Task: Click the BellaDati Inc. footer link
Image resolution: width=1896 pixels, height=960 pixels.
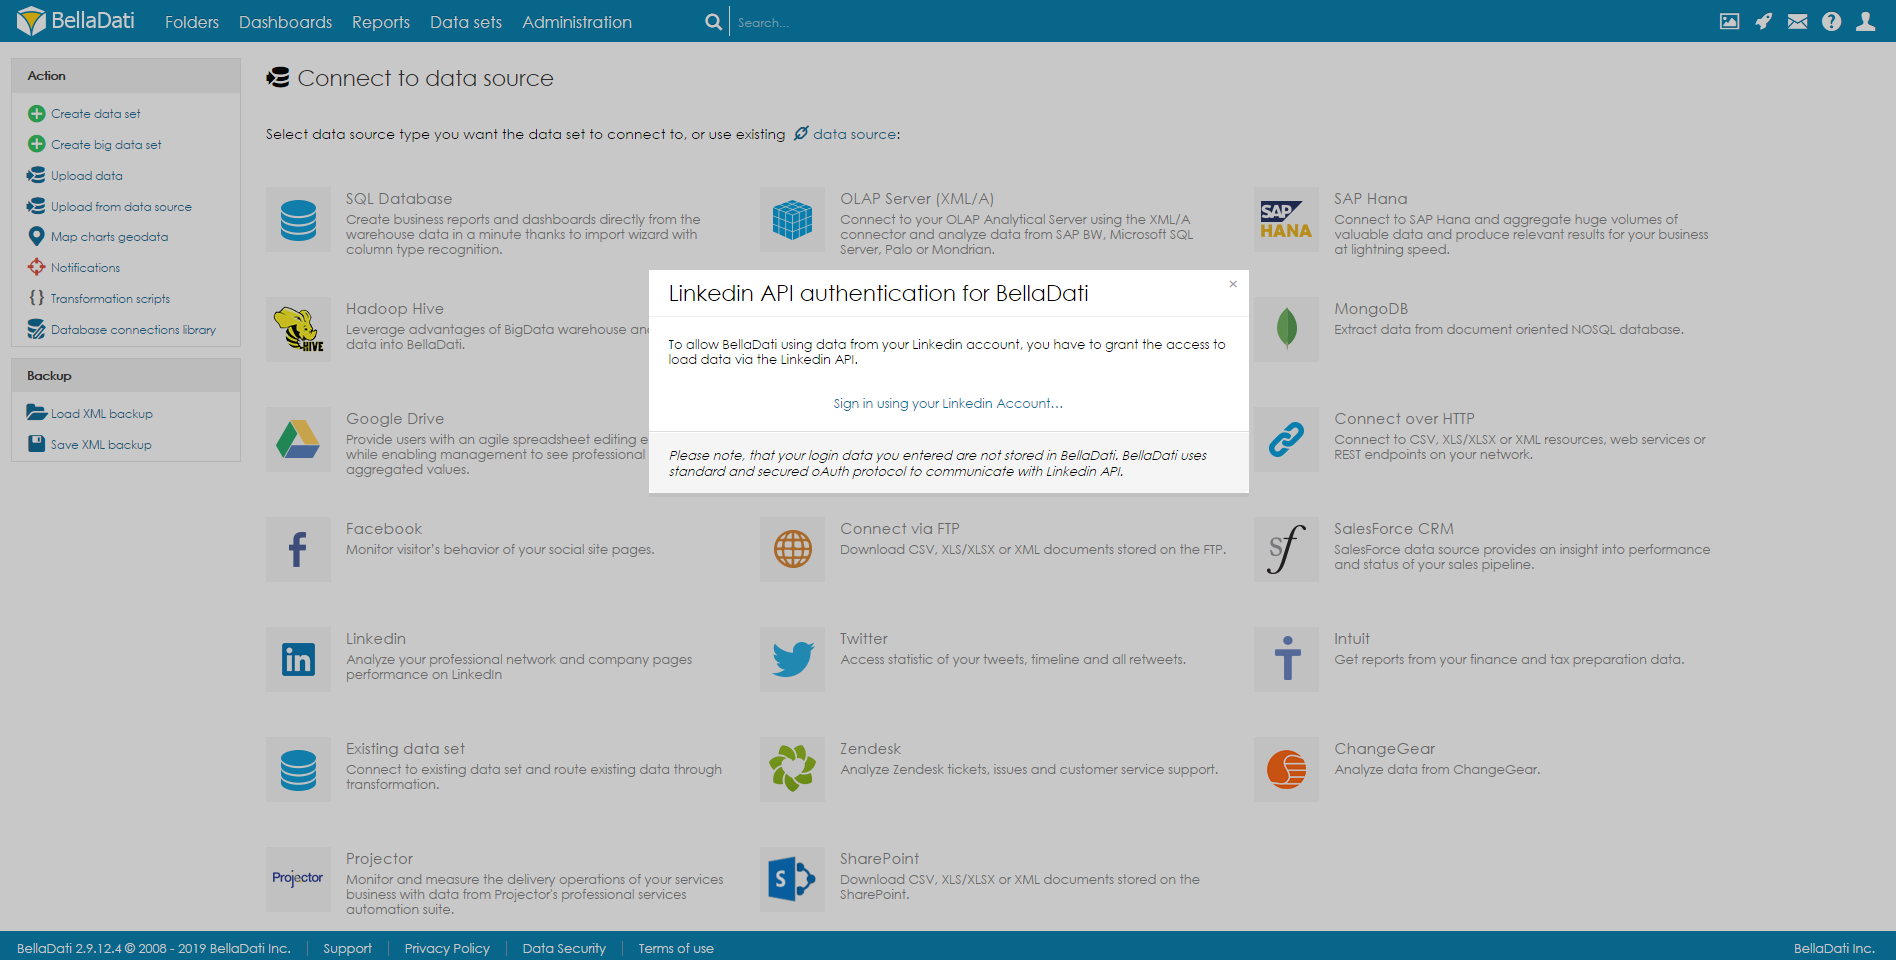Action: pyautogui.click(x=1834, y=948)
